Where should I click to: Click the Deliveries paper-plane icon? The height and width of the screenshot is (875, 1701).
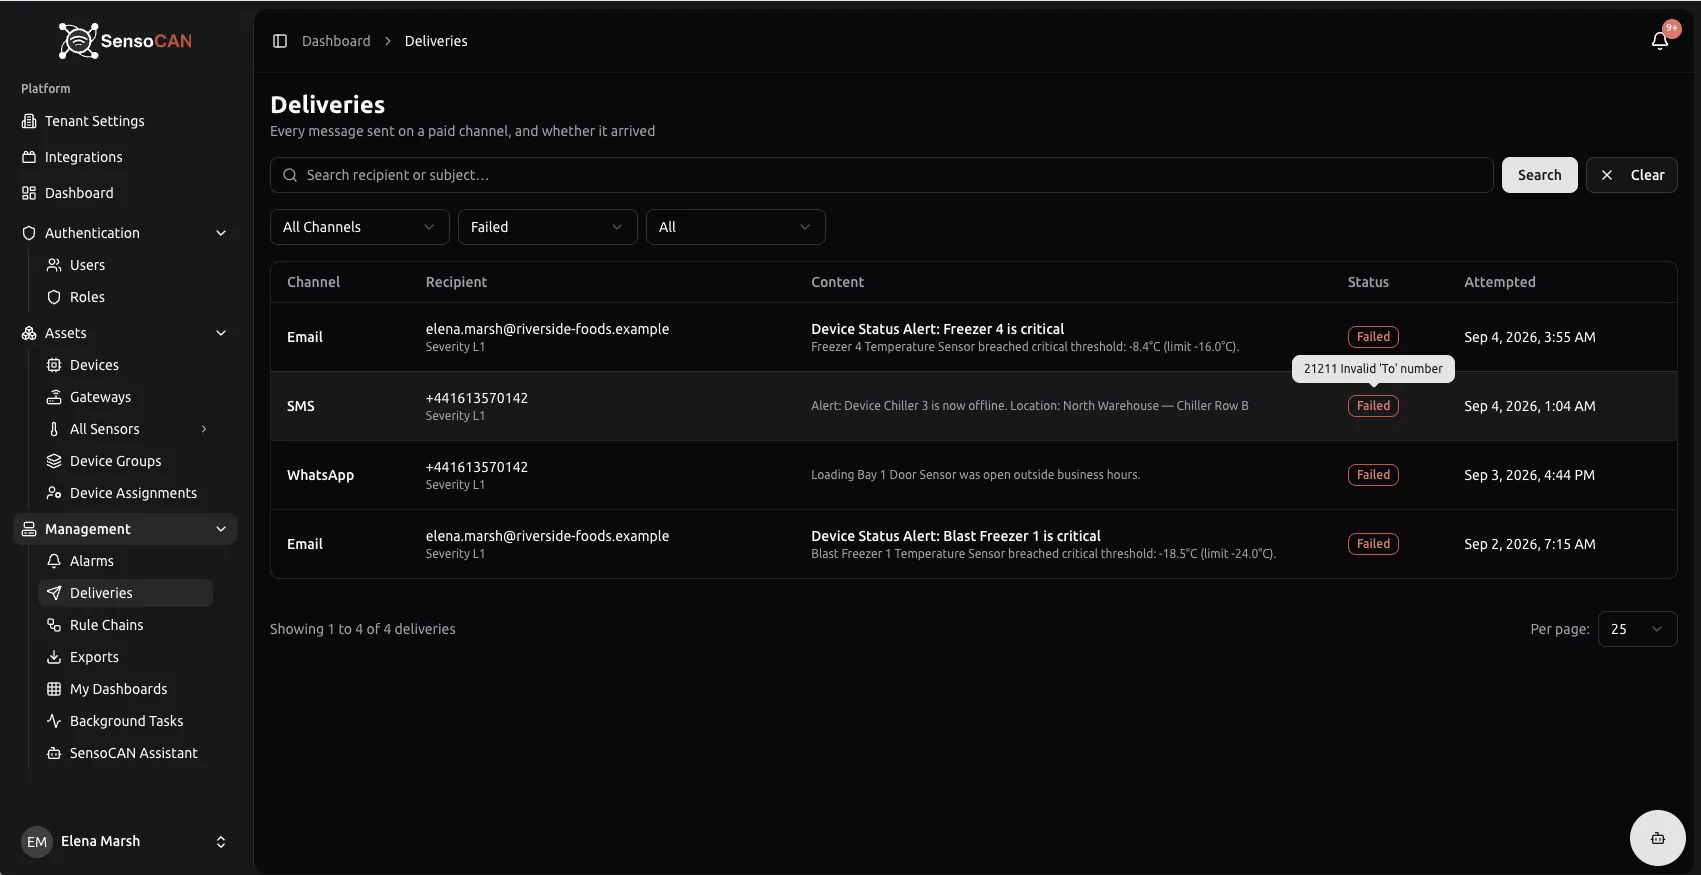pyautogui.click(x=54, y=593)
